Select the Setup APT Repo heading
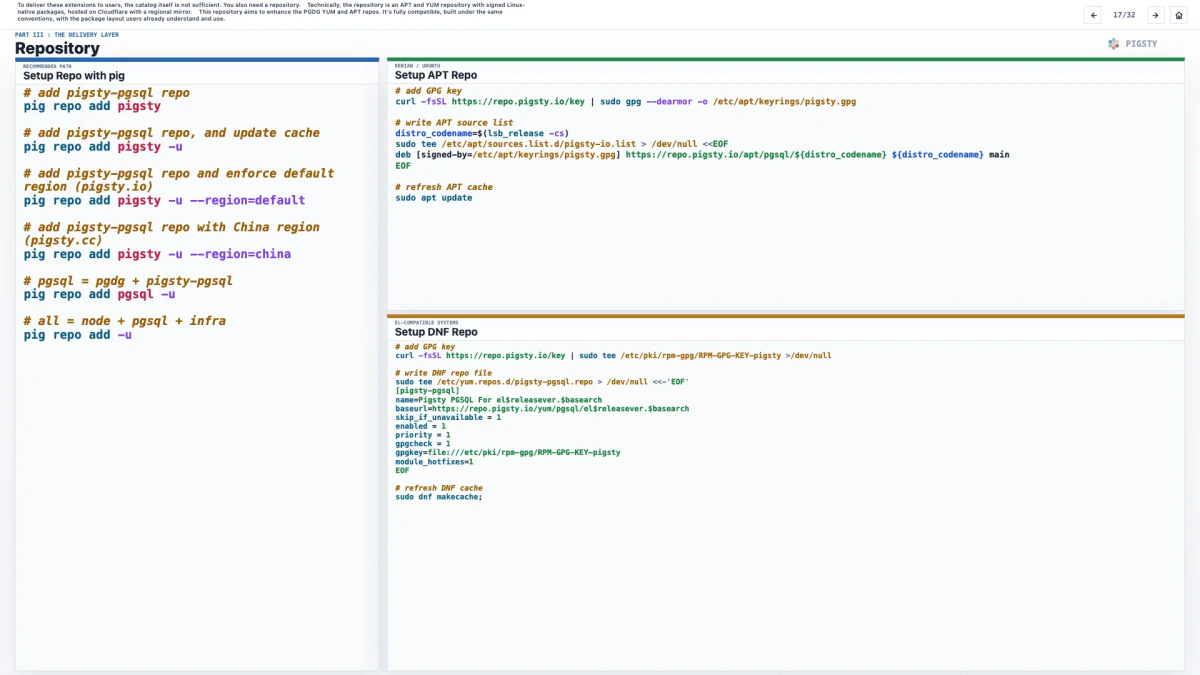 (x=436, y=75)
